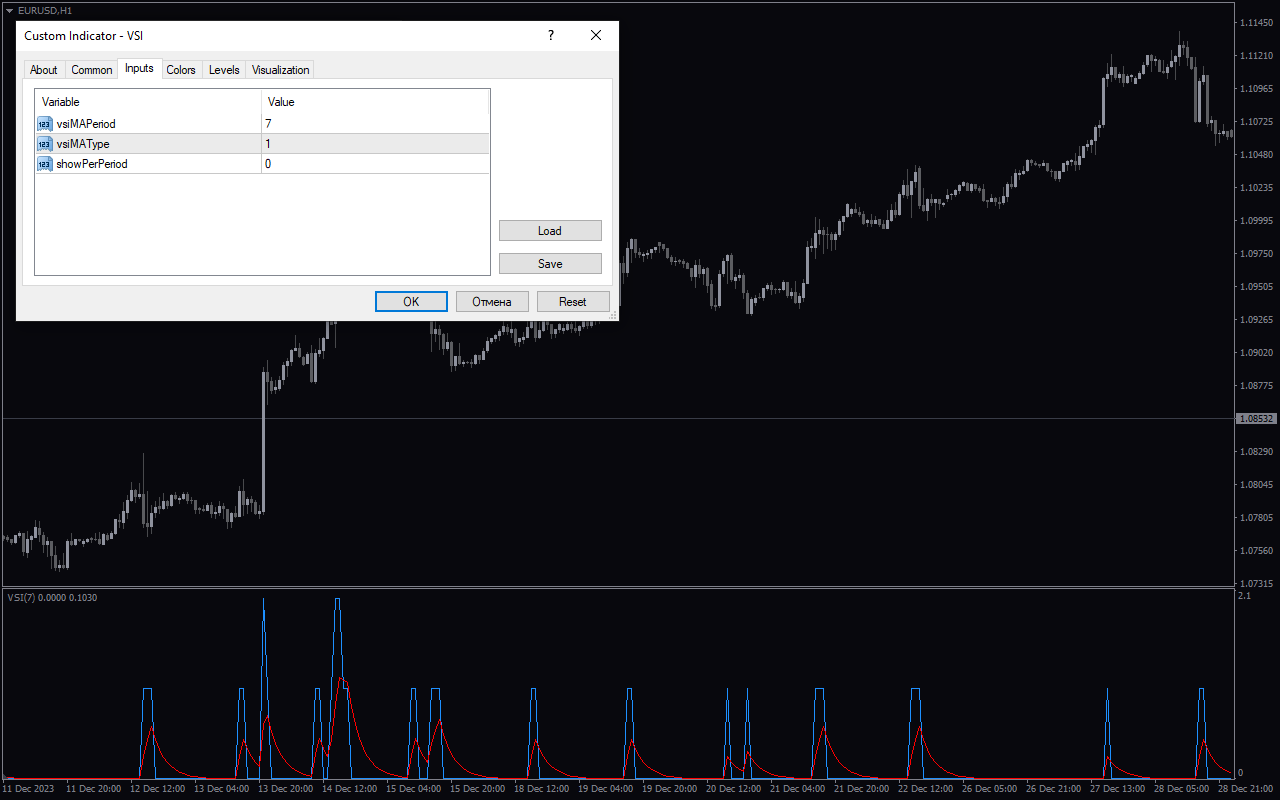
Task: Click the vsiMAPeriod variable icon
Action: (45, 124)
